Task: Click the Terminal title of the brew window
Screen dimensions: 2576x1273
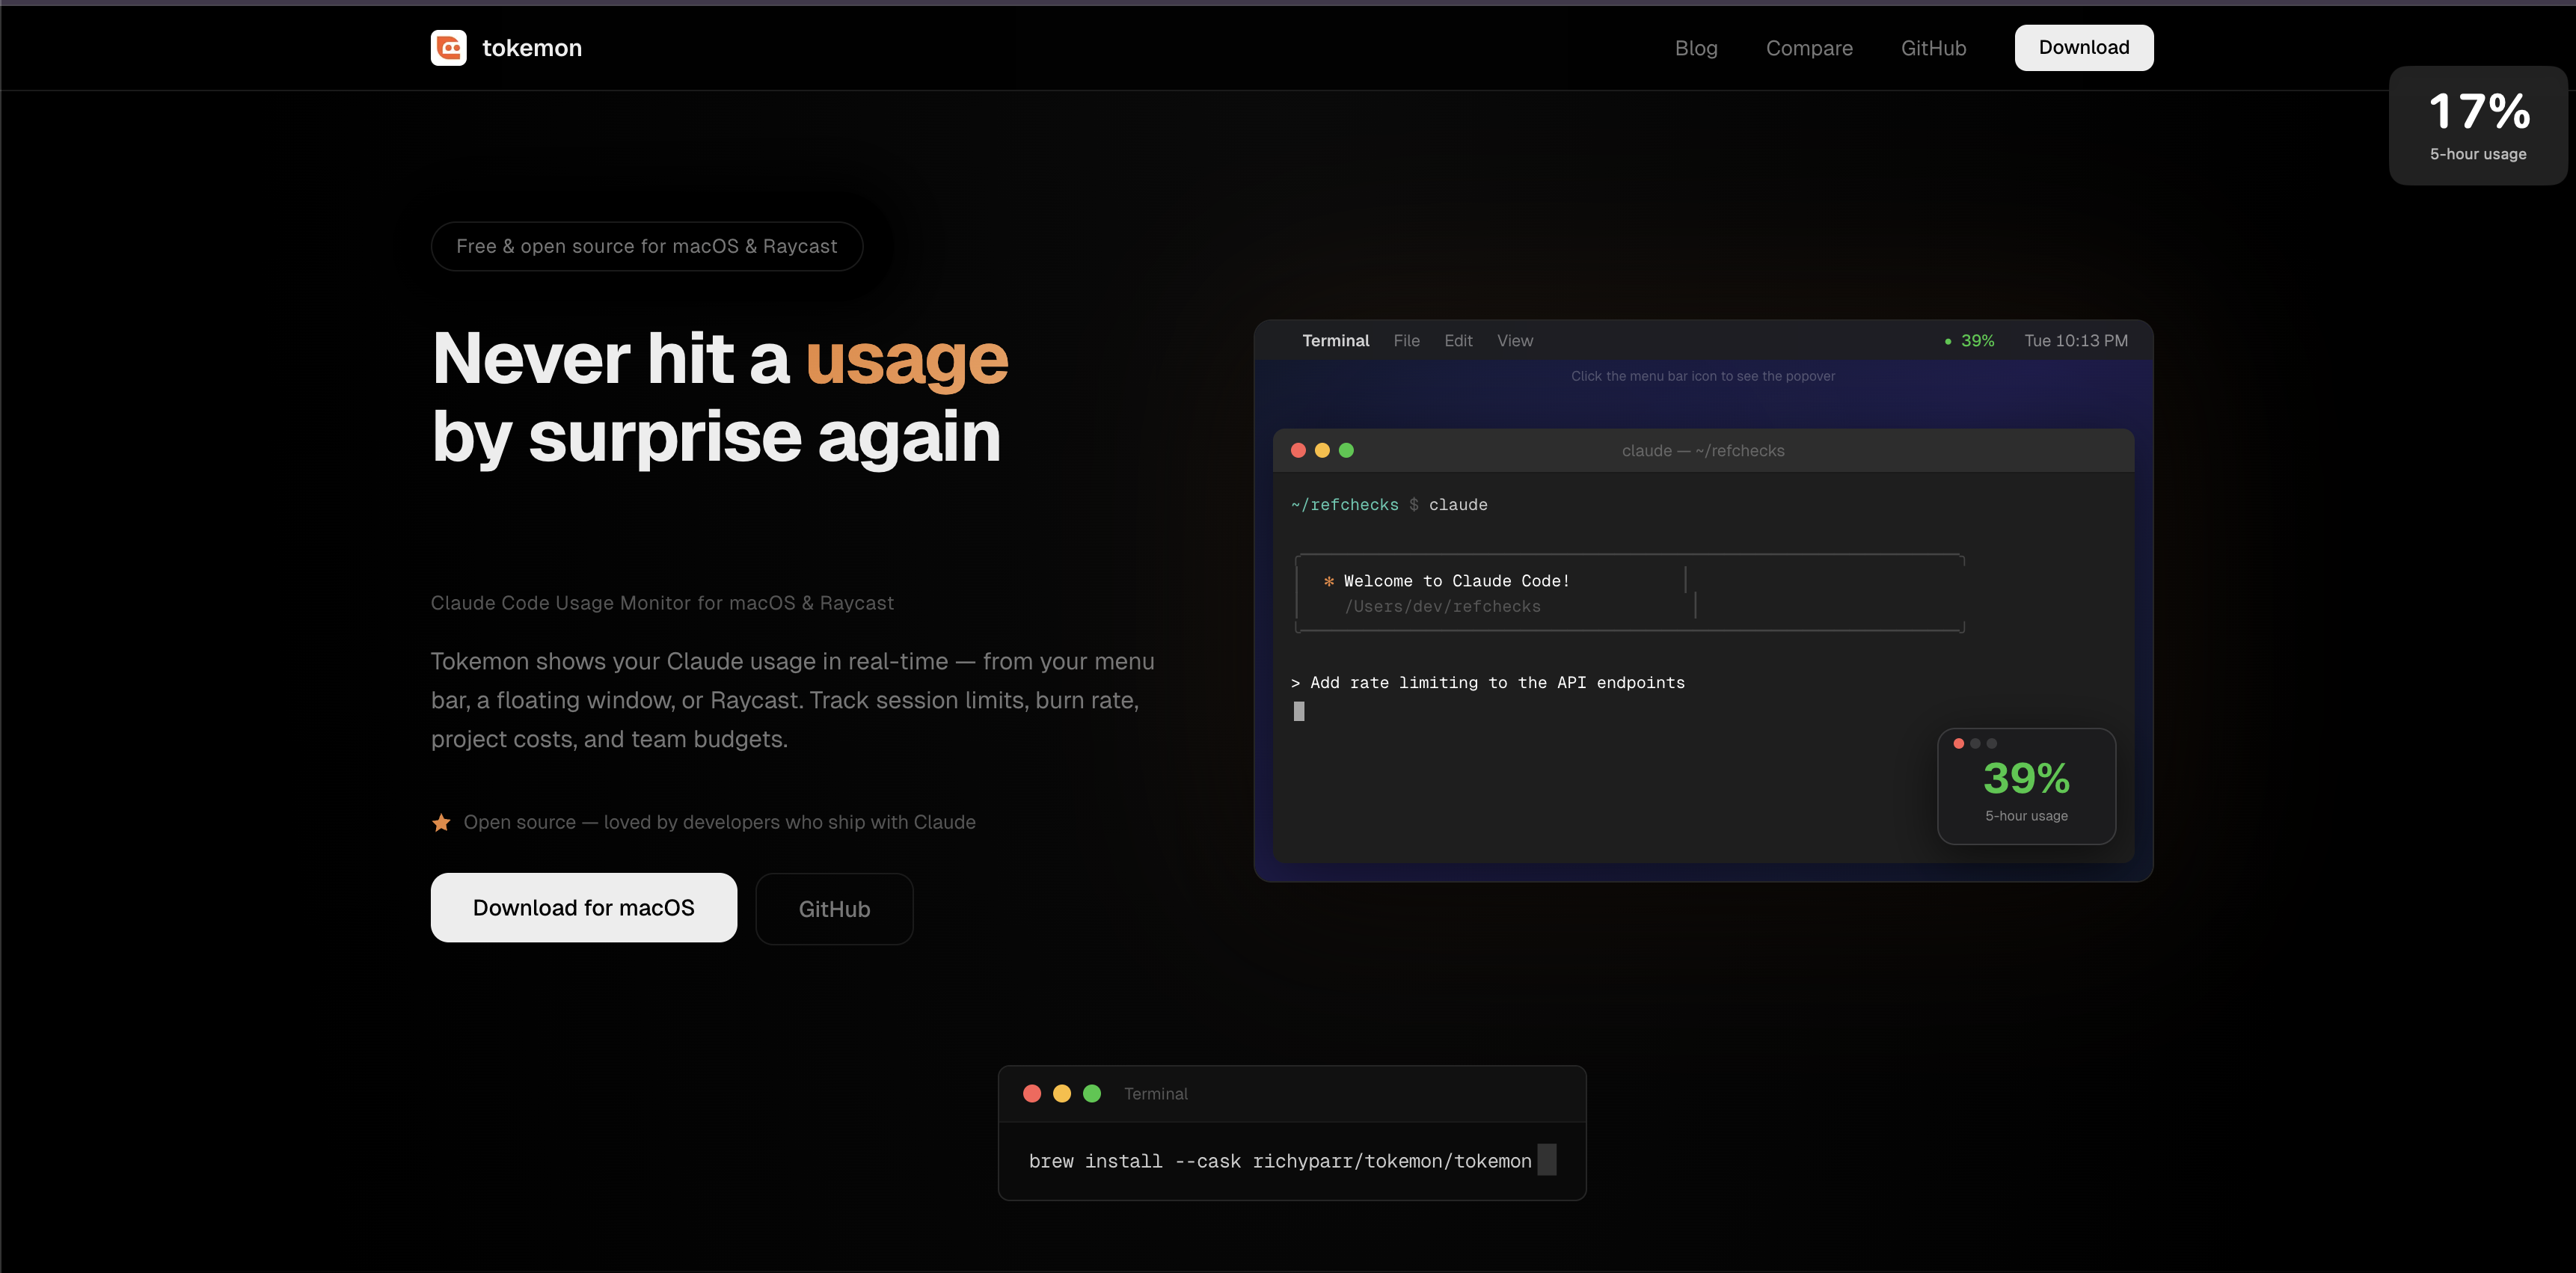Action: pyautogui.click(x=1155, y=1094)
